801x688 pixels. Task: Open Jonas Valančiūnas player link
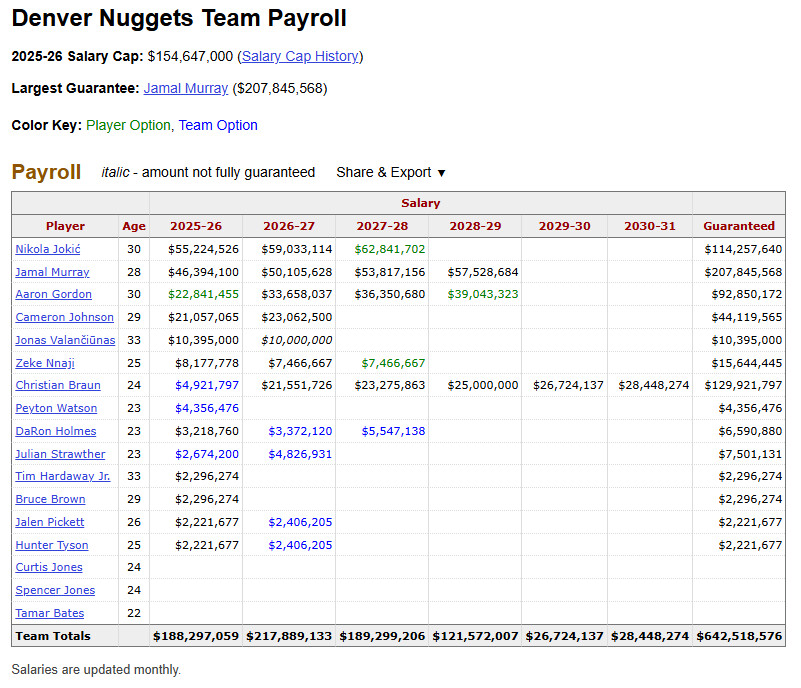pos(65,340)
